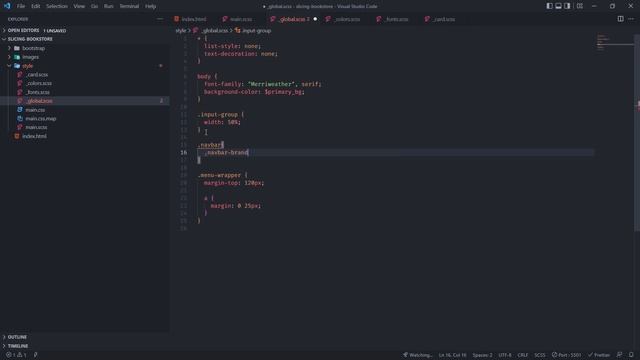Click the CSS icon beside main.css
This screenshot has height=360, width=640.
tap(20, 110)
